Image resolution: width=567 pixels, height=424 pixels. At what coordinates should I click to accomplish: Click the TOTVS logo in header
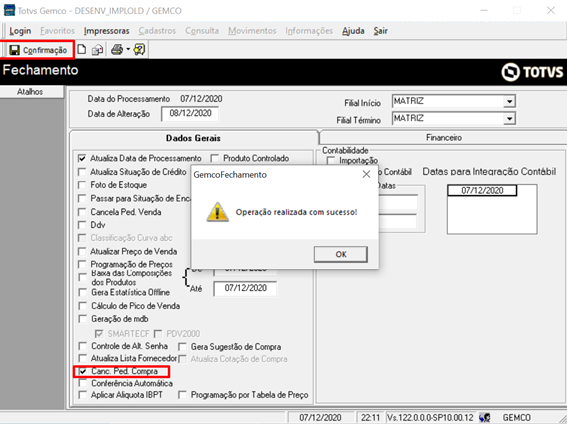click(532, 72)
